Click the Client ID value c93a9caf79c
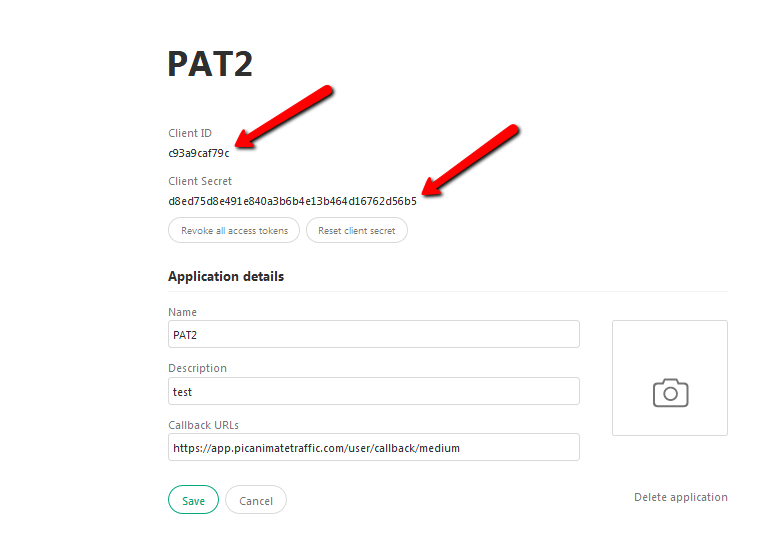The height and width of the screenshot is (546, 768). 199,153
